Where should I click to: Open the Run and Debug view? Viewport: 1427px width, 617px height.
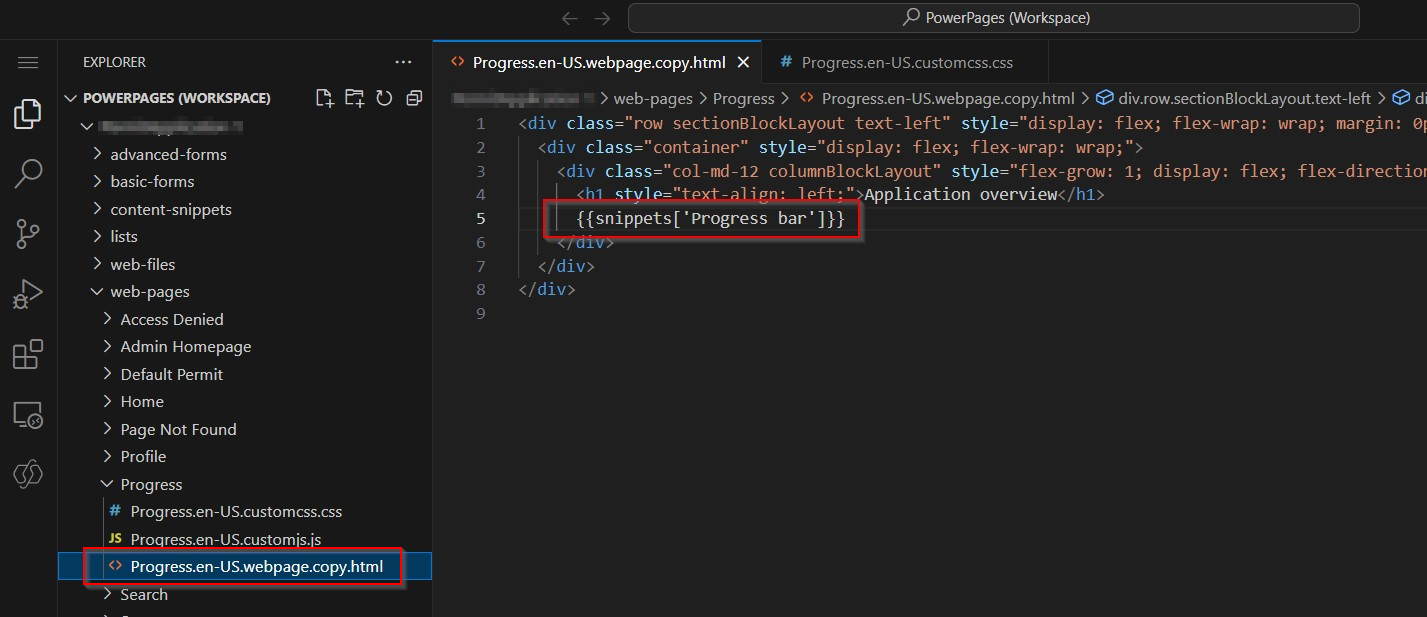pyautogui.click(x=28, y=294)
